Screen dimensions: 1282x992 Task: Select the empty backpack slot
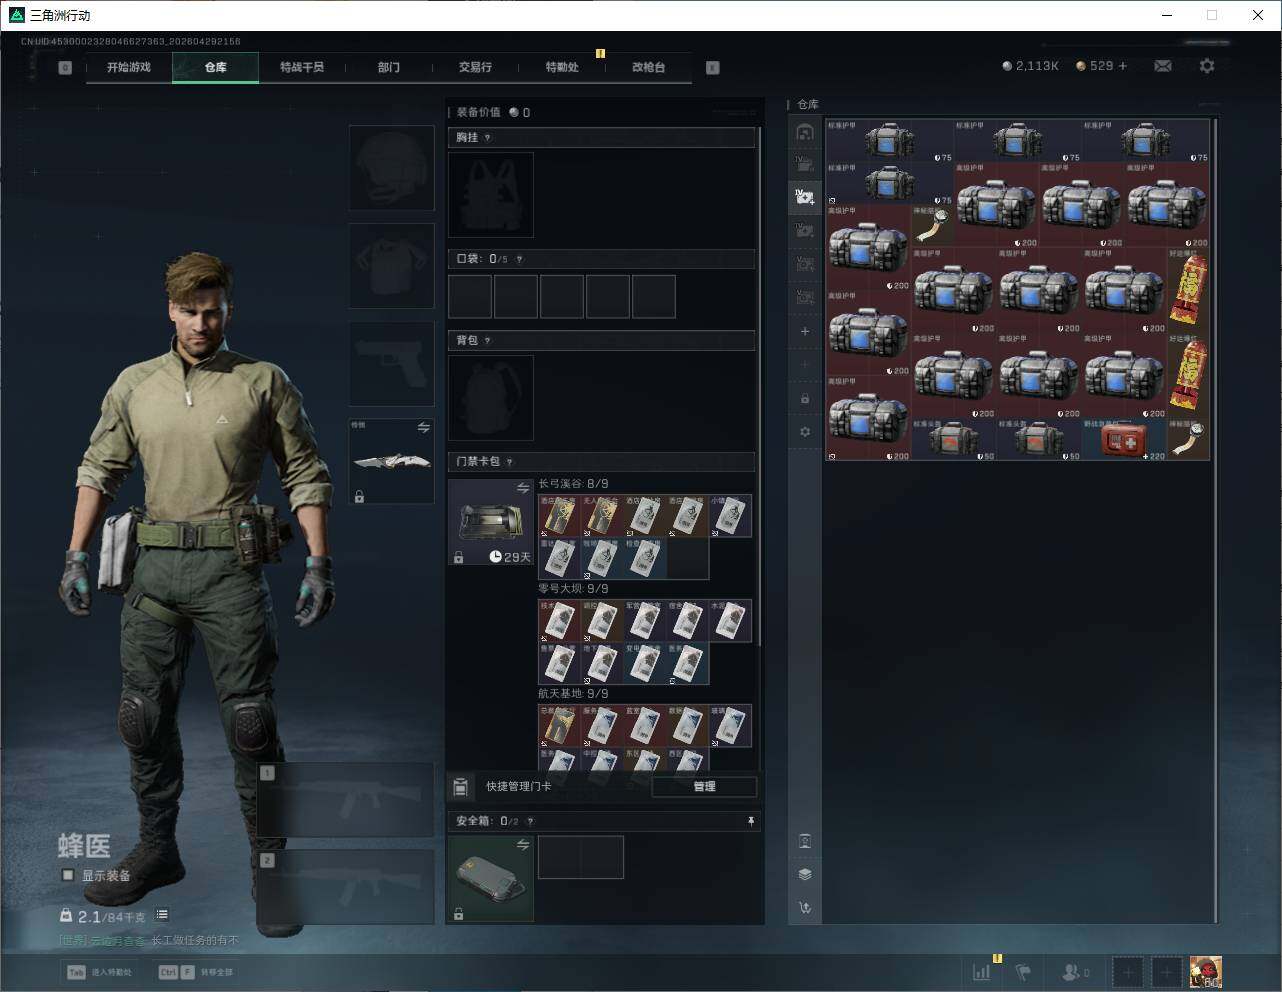pos(491,398)
